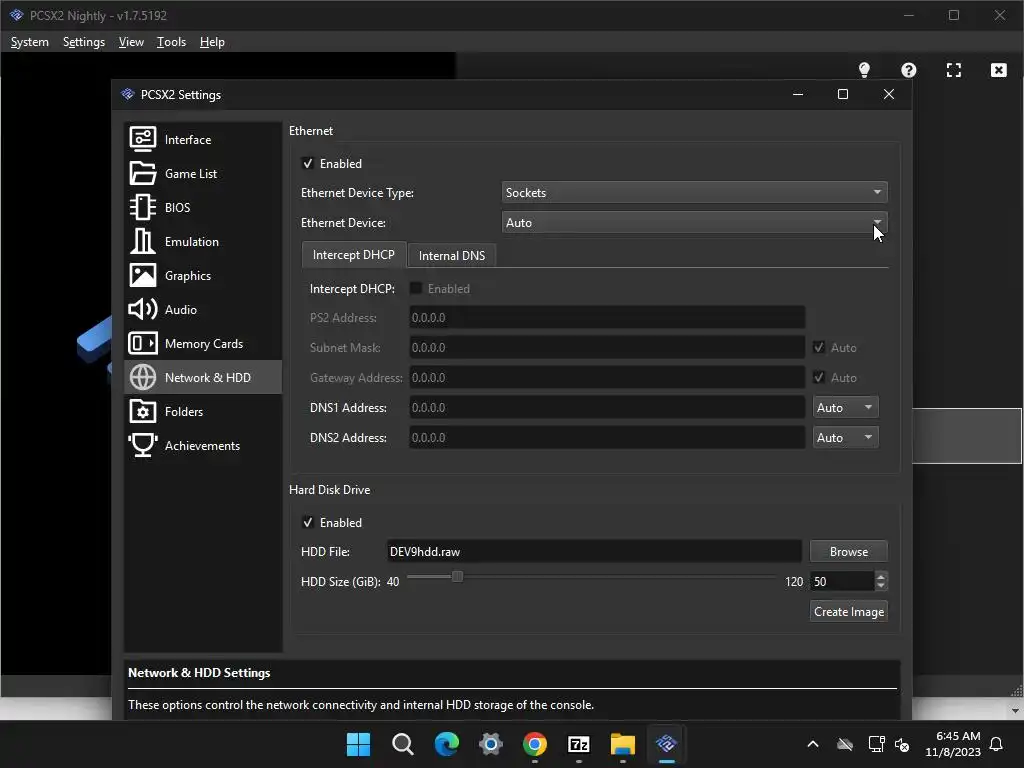Screen dimensions: 1024x768
Task: Open Google Chrome from taskbar
Action: click(534, 744)
